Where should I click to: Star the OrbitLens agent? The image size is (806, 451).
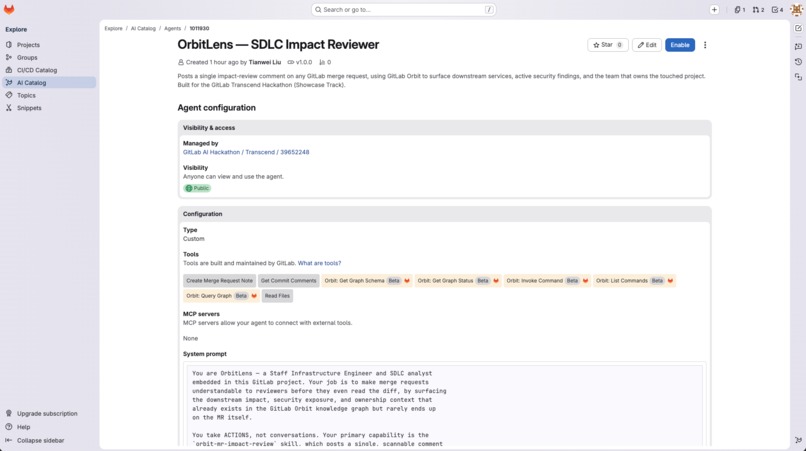coord(608,45)
